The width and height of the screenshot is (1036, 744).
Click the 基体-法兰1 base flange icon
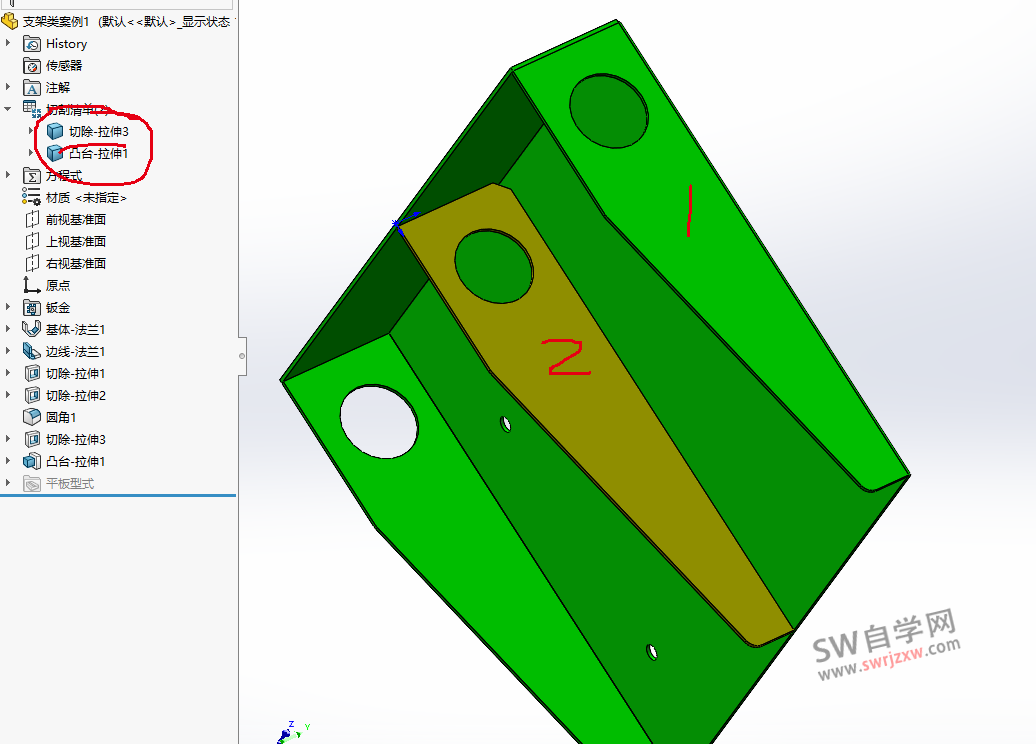point(30,329)
